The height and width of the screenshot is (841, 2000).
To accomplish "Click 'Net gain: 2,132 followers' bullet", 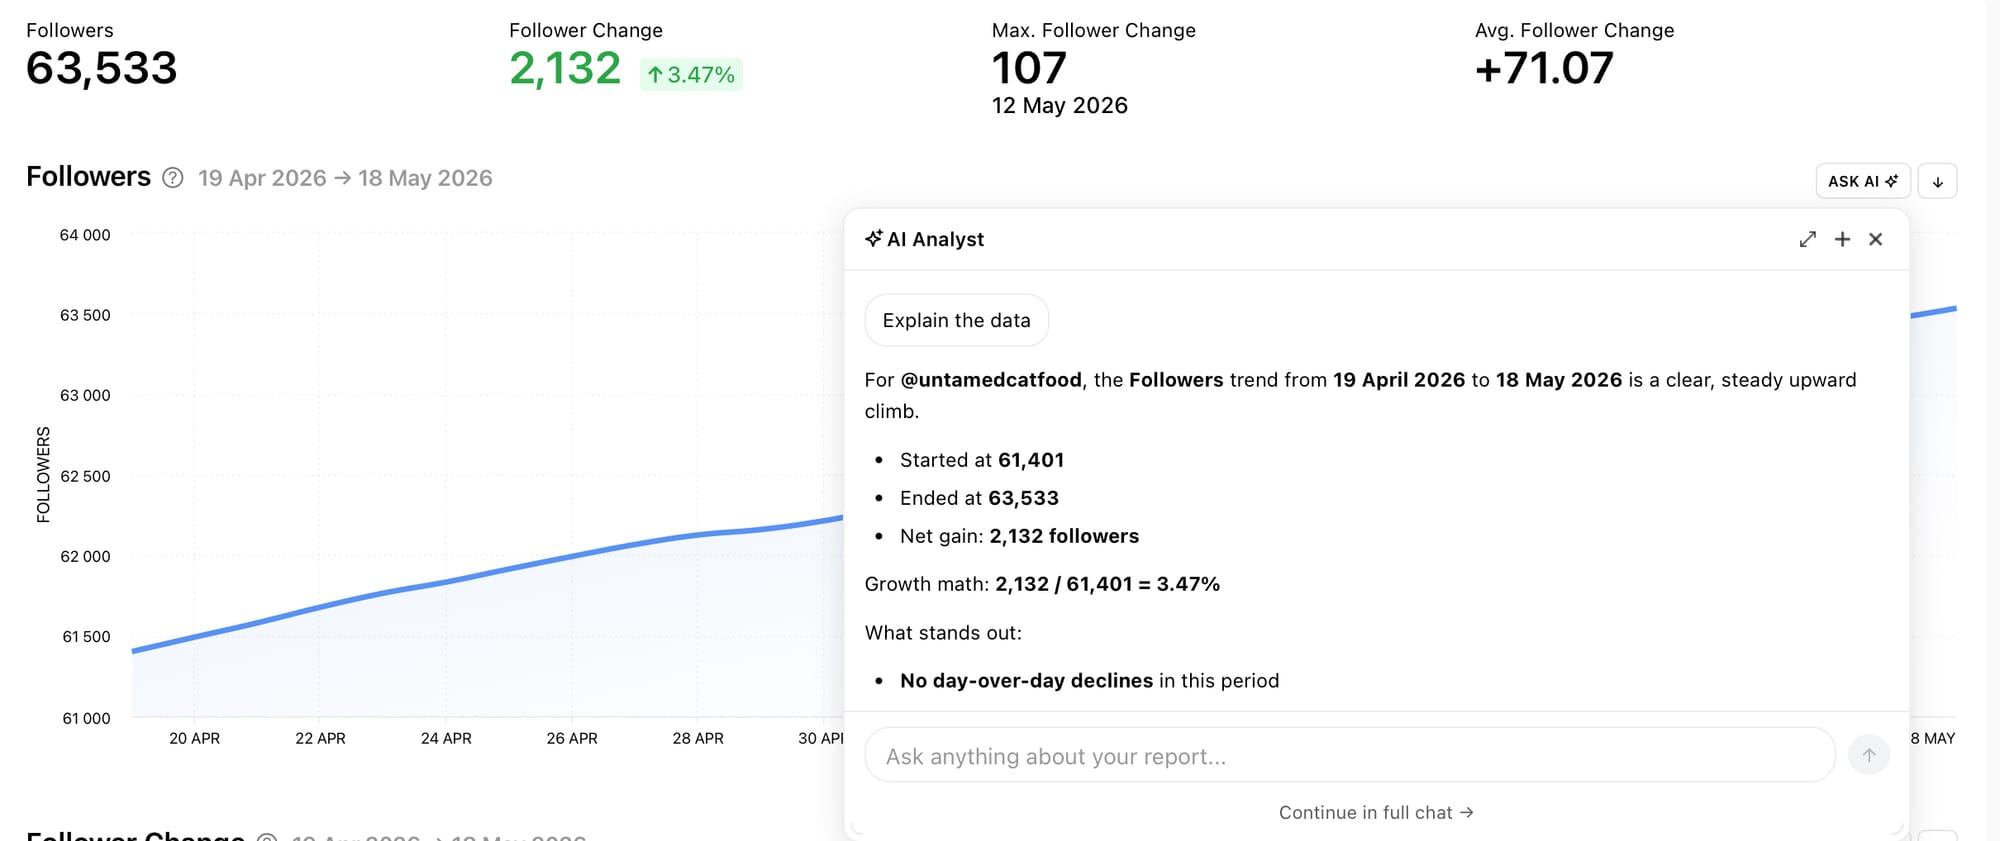I will coord(1019,536).
